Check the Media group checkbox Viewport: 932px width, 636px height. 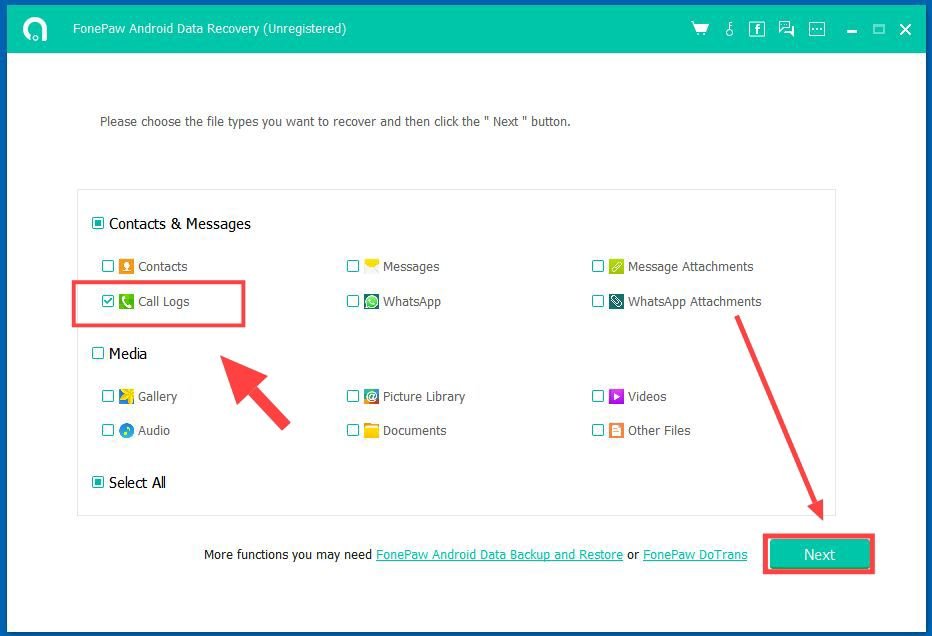(x=98, y=353)
